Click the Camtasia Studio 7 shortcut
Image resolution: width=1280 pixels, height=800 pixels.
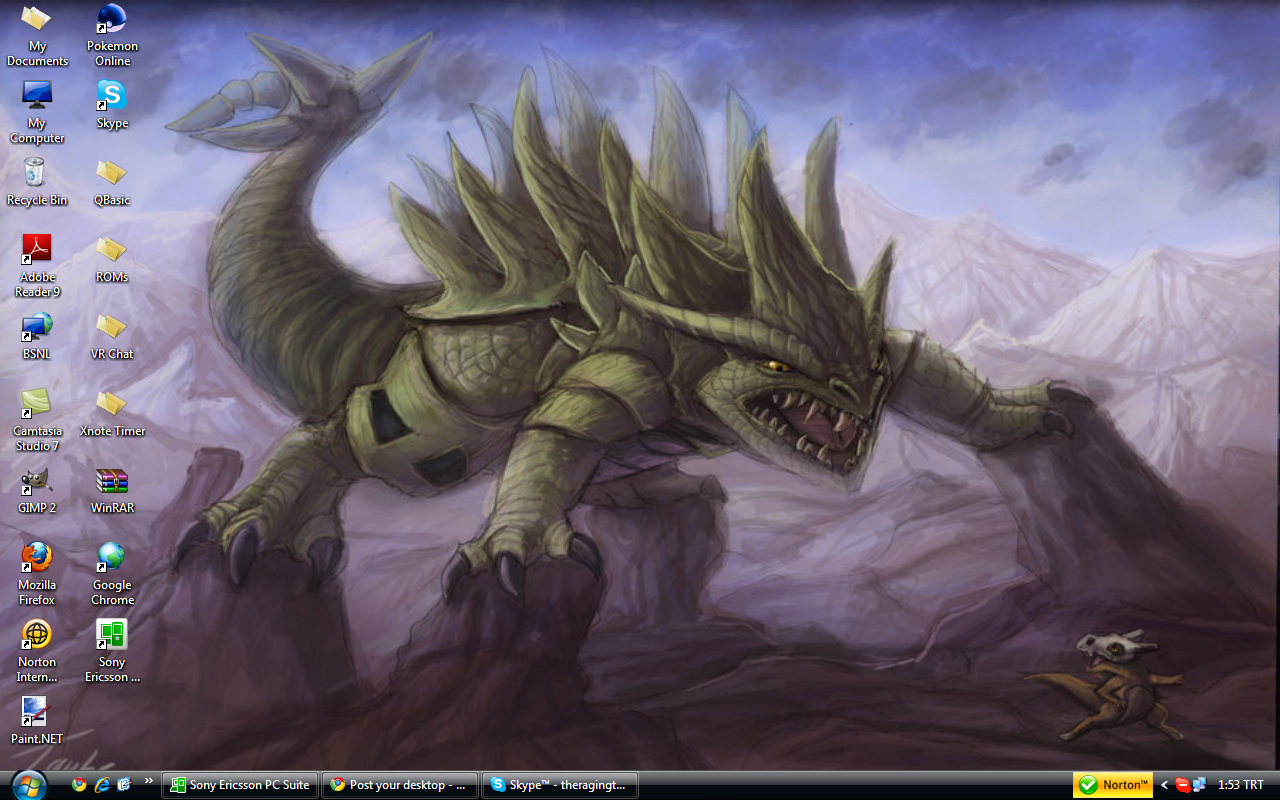[x=37, y=404]
